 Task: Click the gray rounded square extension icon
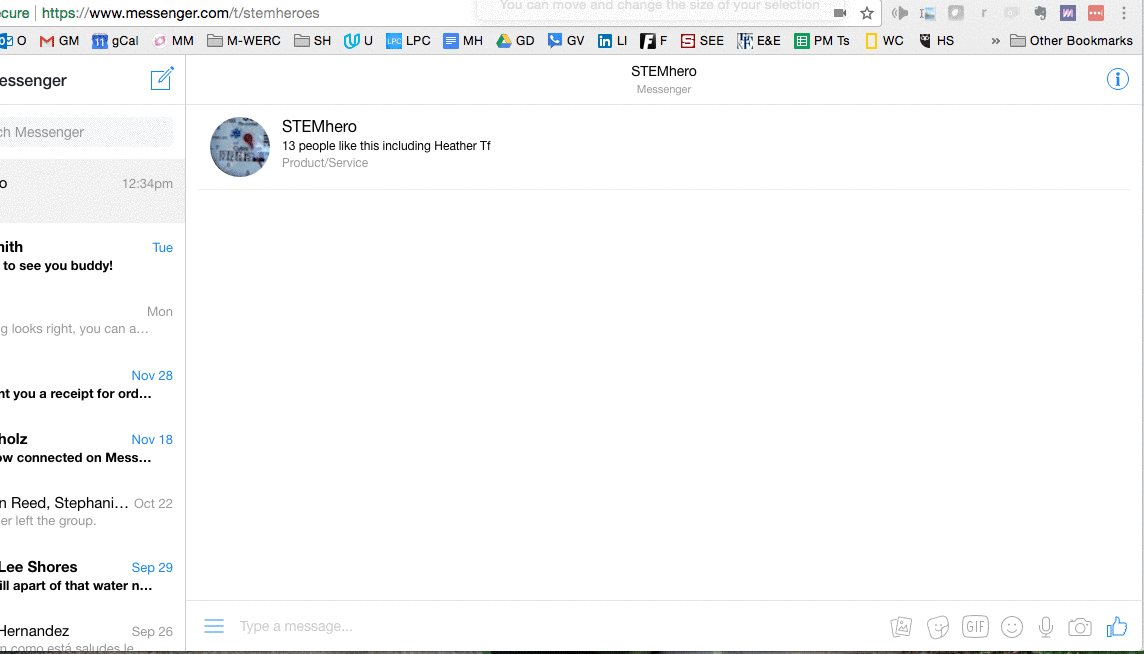click(956, 13)
